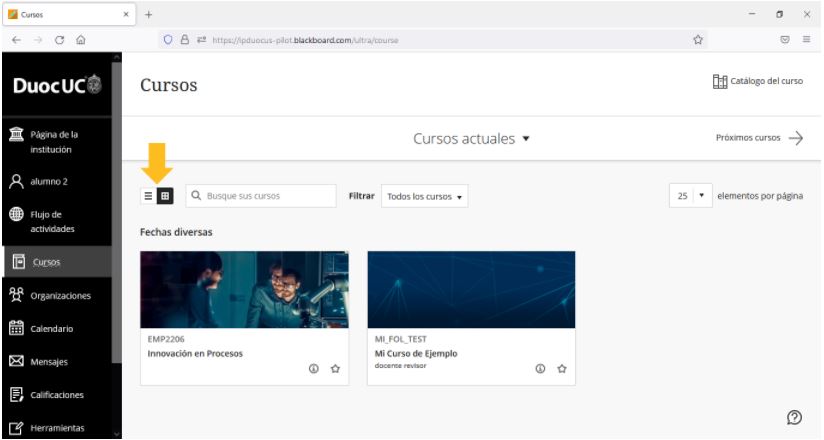Open the Todos los cursos filter dropdown

coord(425,196)
